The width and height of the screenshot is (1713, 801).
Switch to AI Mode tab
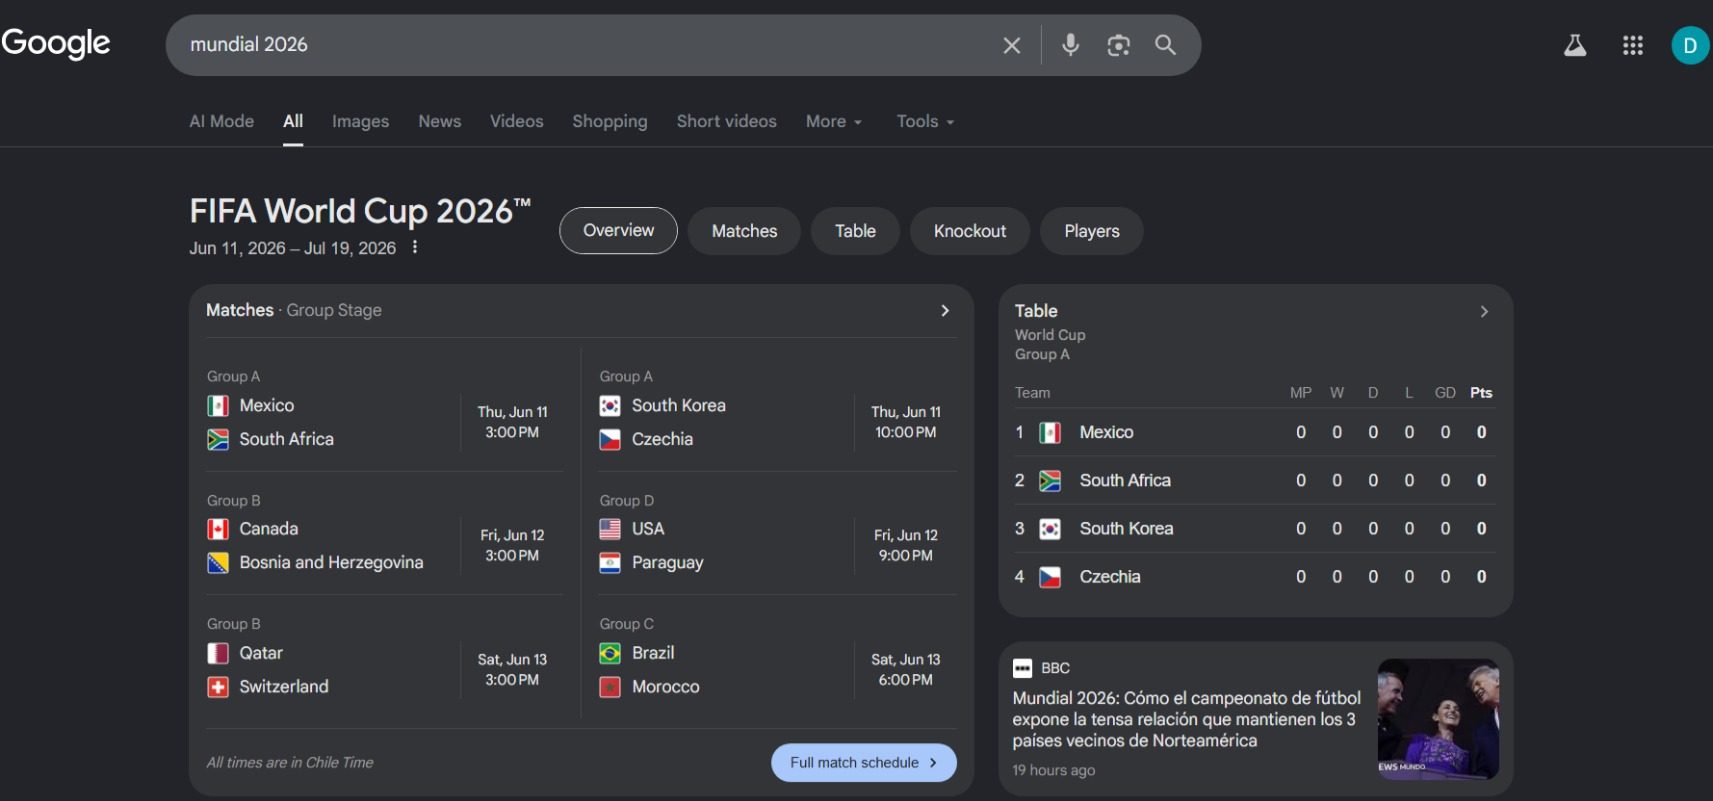point(222,121)
